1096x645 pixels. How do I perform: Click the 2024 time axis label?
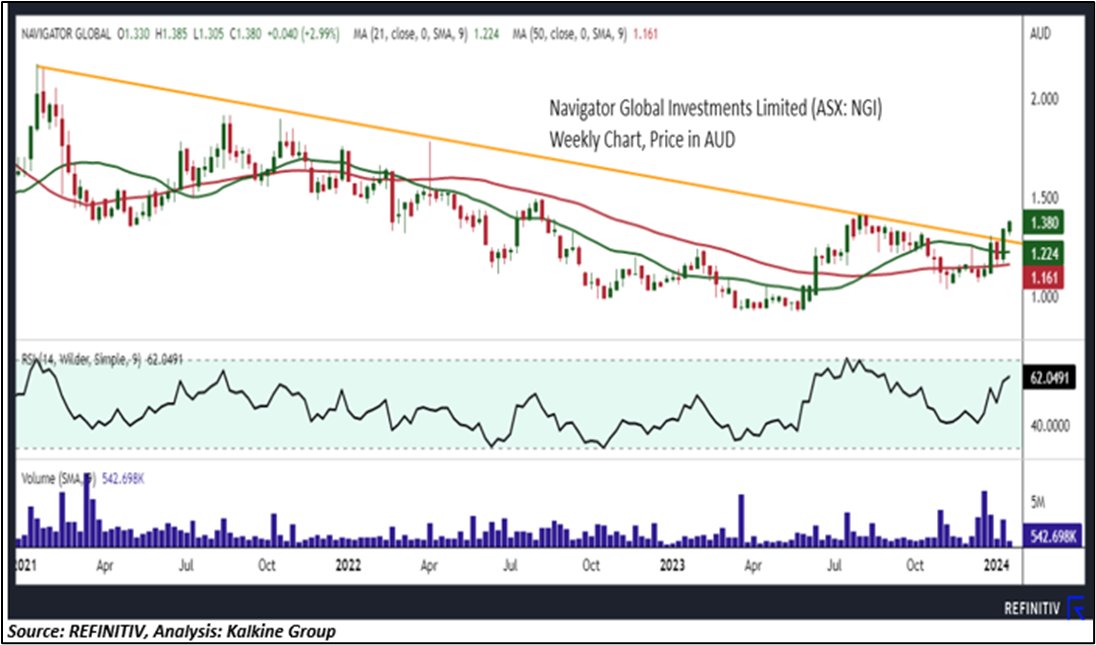point(995,563)
